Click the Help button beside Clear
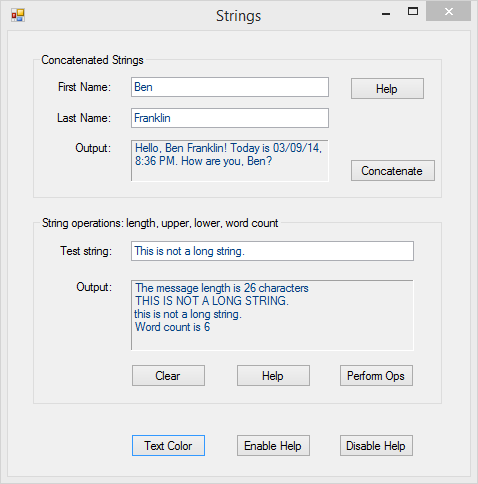478x484 pixels. pyautogui.click(x=273, y=376)
